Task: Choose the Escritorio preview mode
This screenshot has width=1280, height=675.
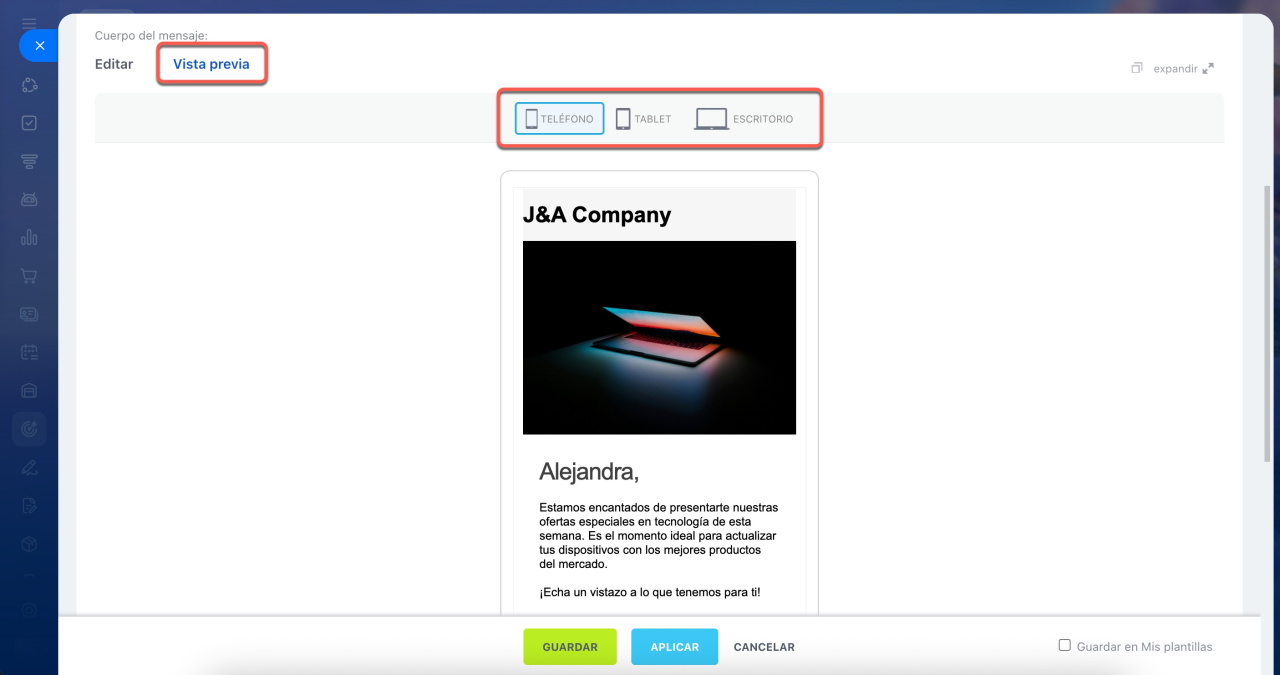Action: pos(744,119)
